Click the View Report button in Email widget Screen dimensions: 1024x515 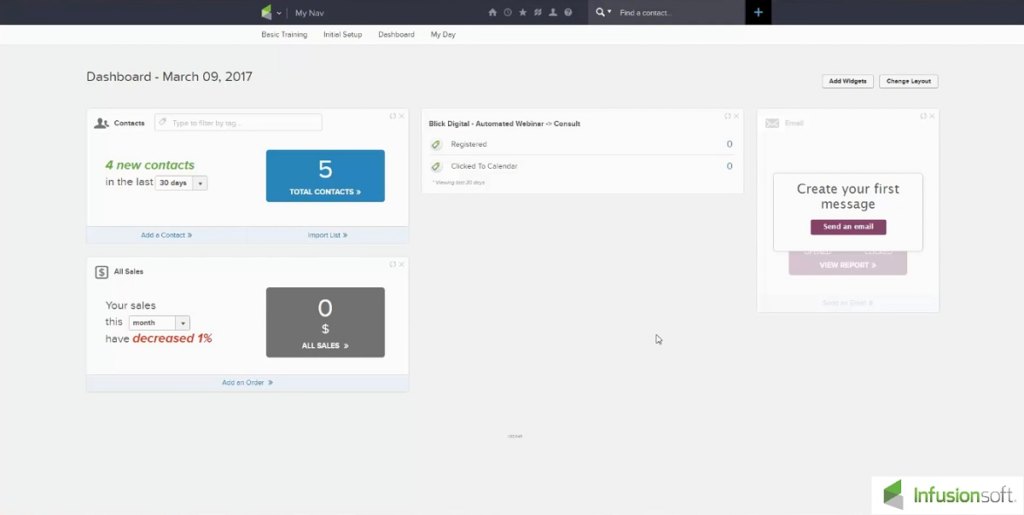tap(848, 265)
